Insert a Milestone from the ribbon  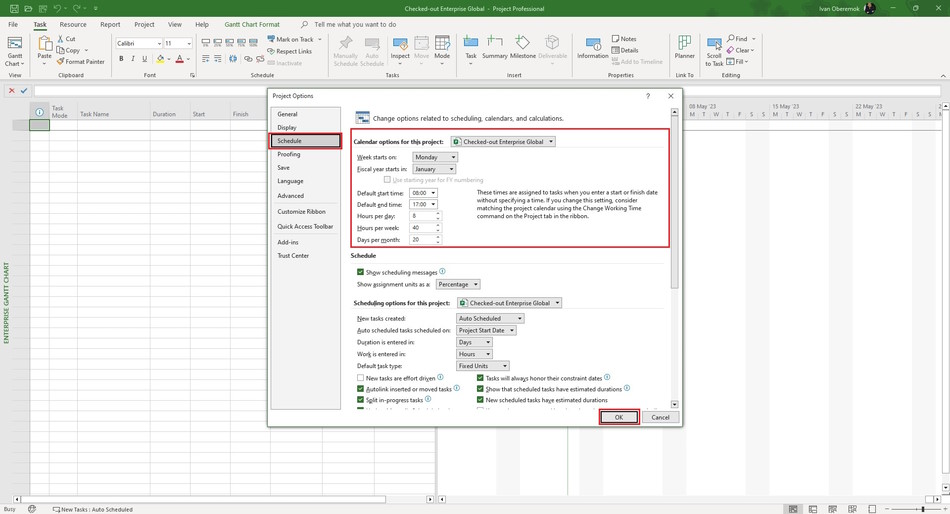click(x=522, y=47)
